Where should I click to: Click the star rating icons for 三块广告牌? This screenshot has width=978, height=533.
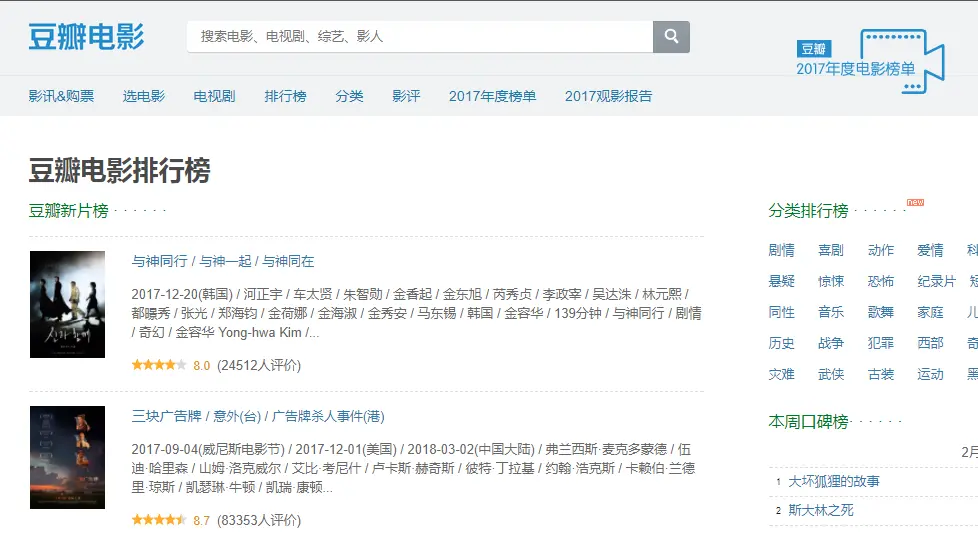tap(159, 519)
